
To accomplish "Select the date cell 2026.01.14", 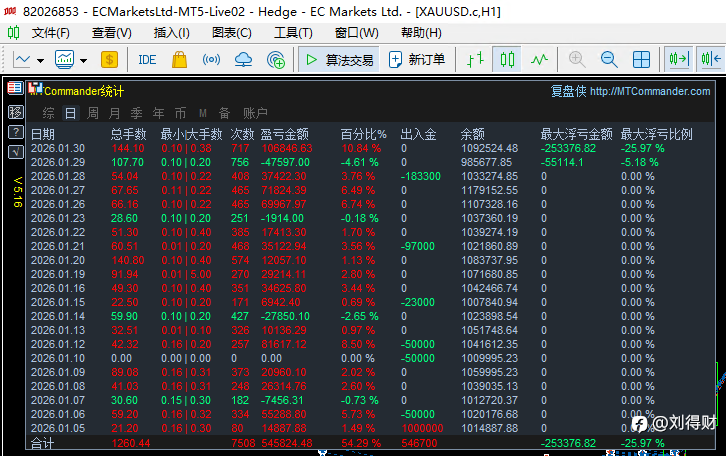I will tap(58, 316).
